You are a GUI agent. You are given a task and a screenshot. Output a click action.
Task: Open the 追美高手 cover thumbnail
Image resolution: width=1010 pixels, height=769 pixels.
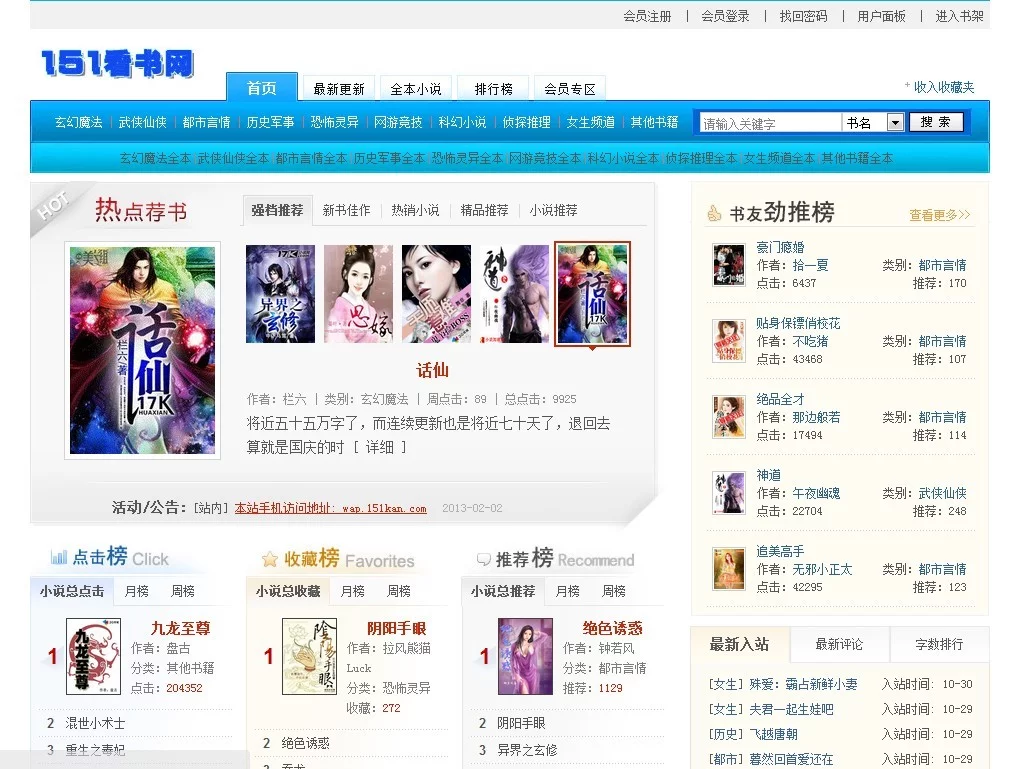coord(729,569)
